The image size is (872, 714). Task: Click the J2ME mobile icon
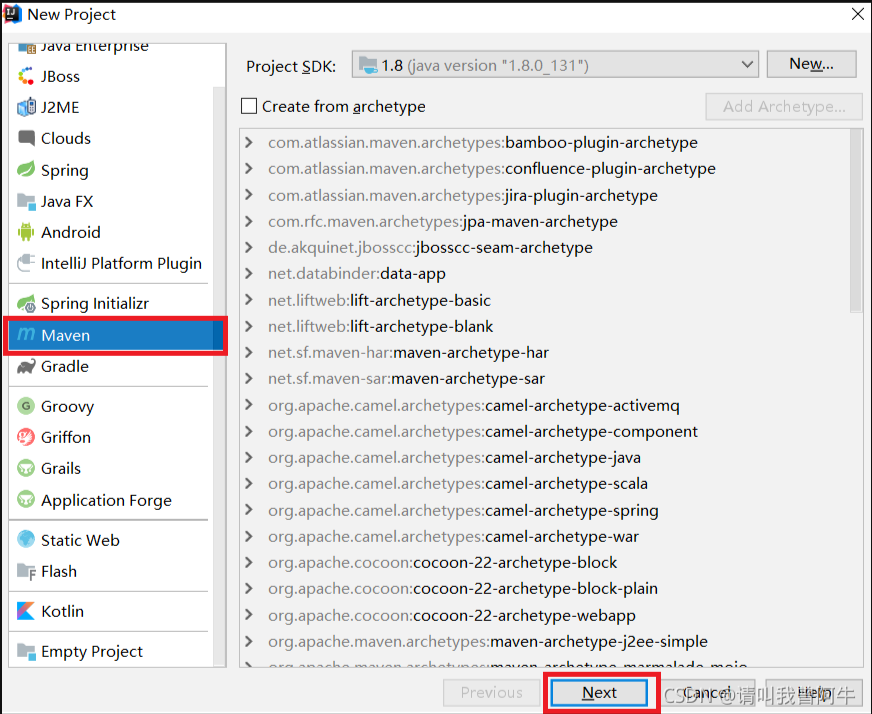click(26, 107)
